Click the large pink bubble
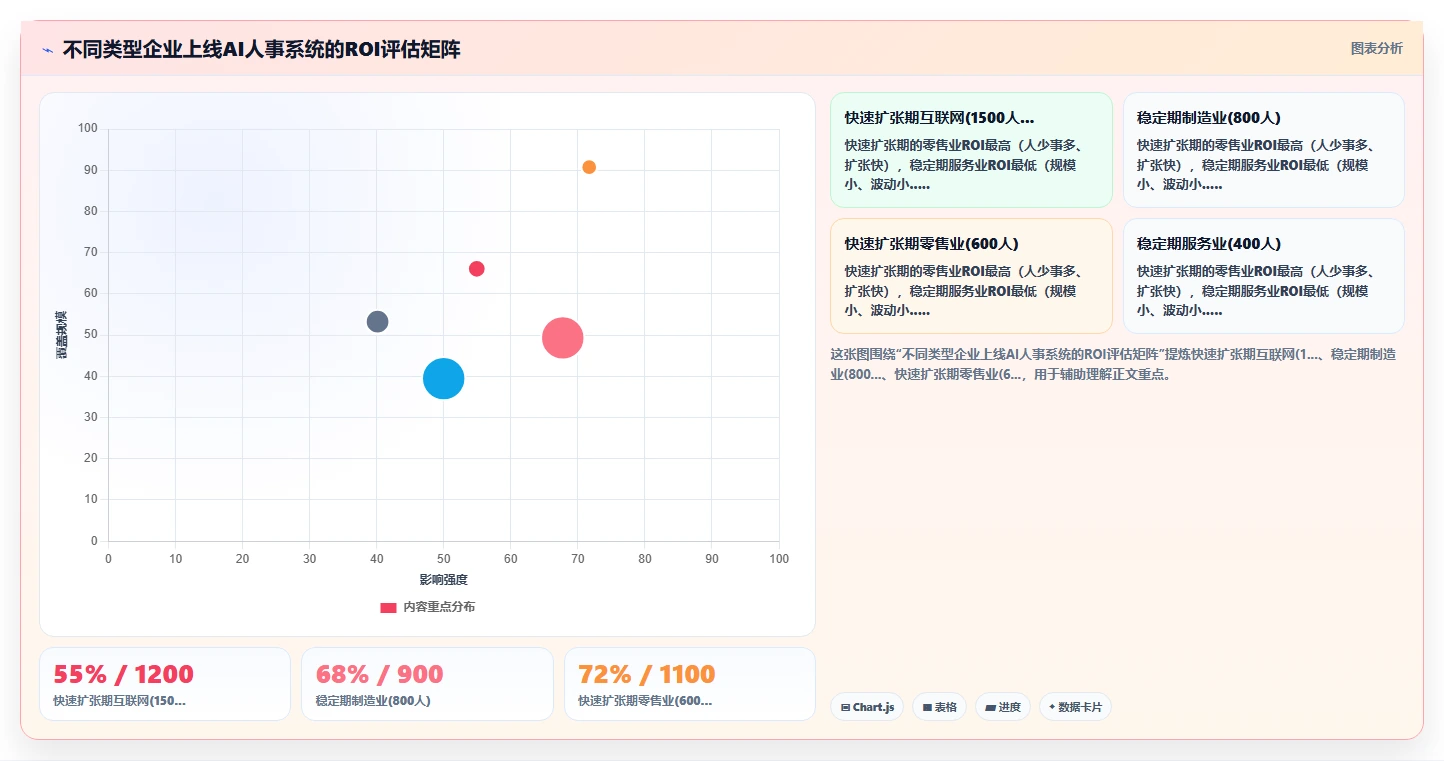 pos(563,338)
